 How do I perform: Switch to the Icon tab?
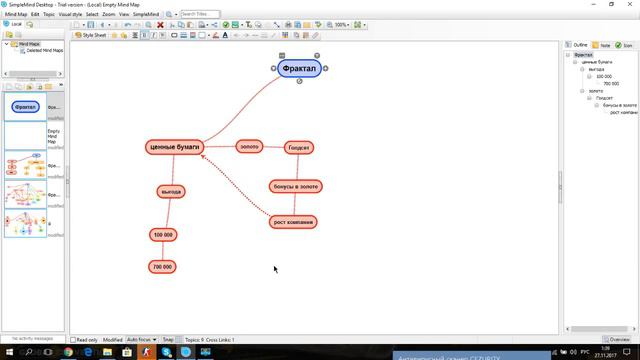coord(624,45)
